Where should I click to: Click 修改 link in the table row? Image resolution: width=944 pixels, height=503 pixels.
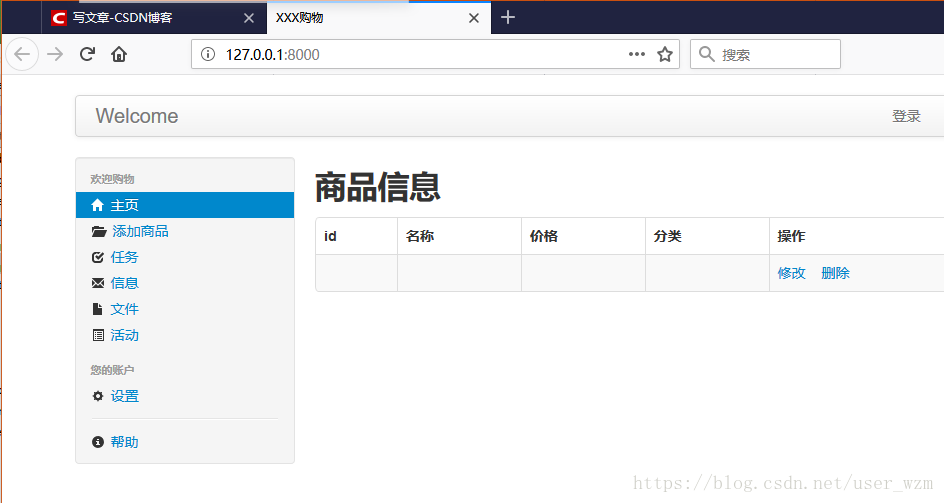pos(791,273)
